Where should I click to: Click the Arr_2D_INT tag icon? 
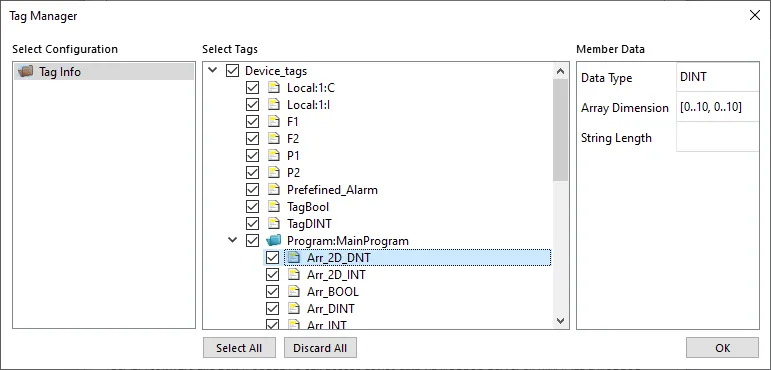[294, 275]
